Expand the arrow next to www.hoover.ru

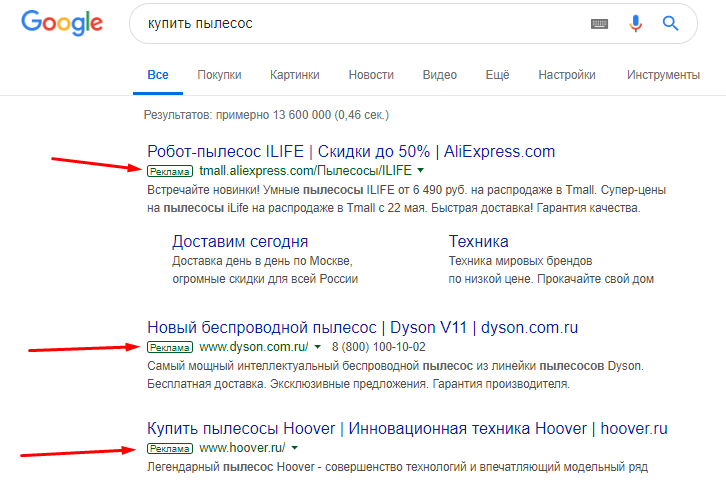(x=295, y=447)
